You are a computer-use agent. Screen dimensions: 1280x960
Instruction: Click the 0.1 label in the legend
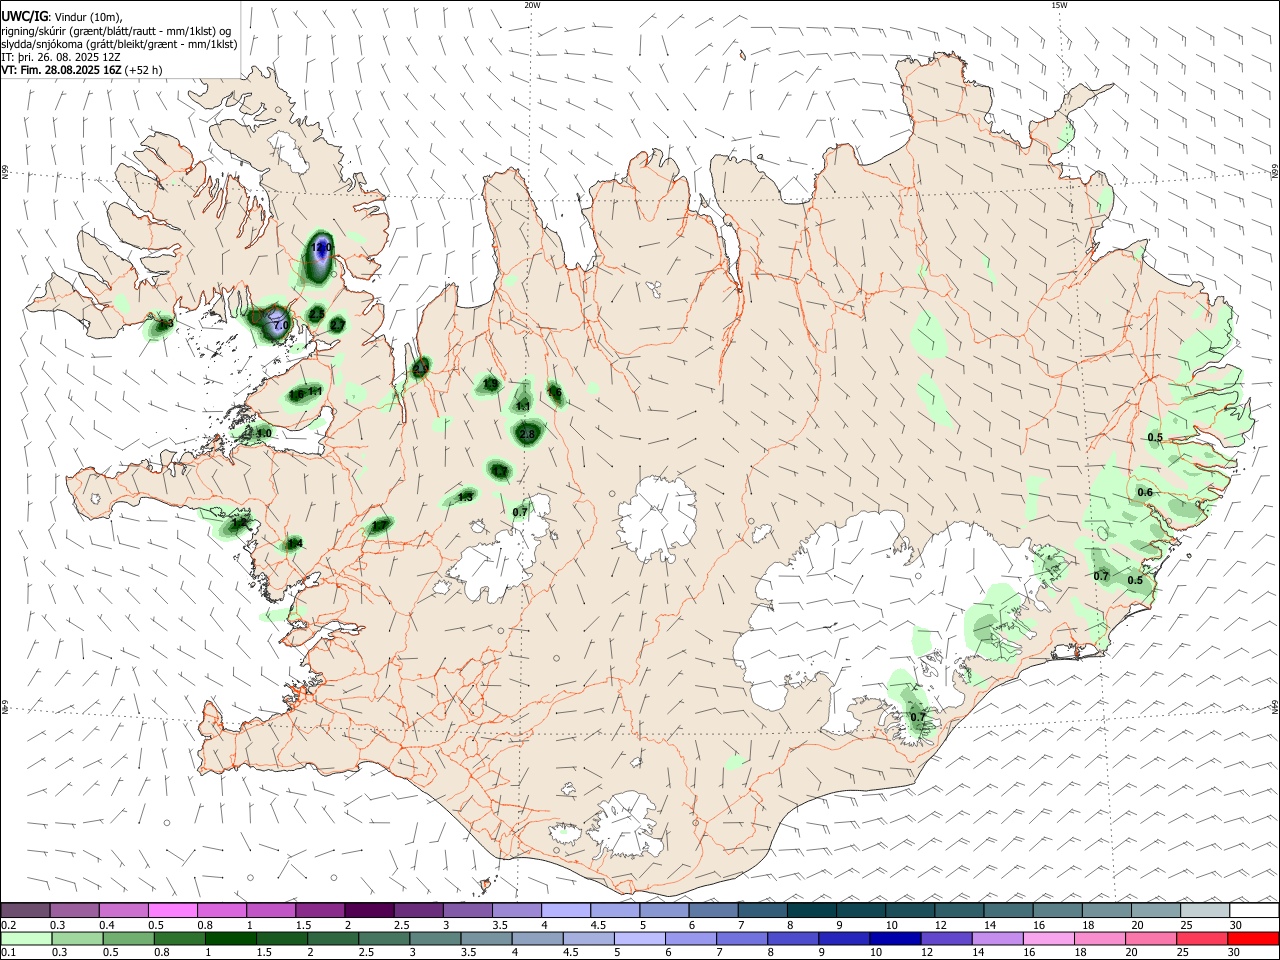click(x=9, y=953)
